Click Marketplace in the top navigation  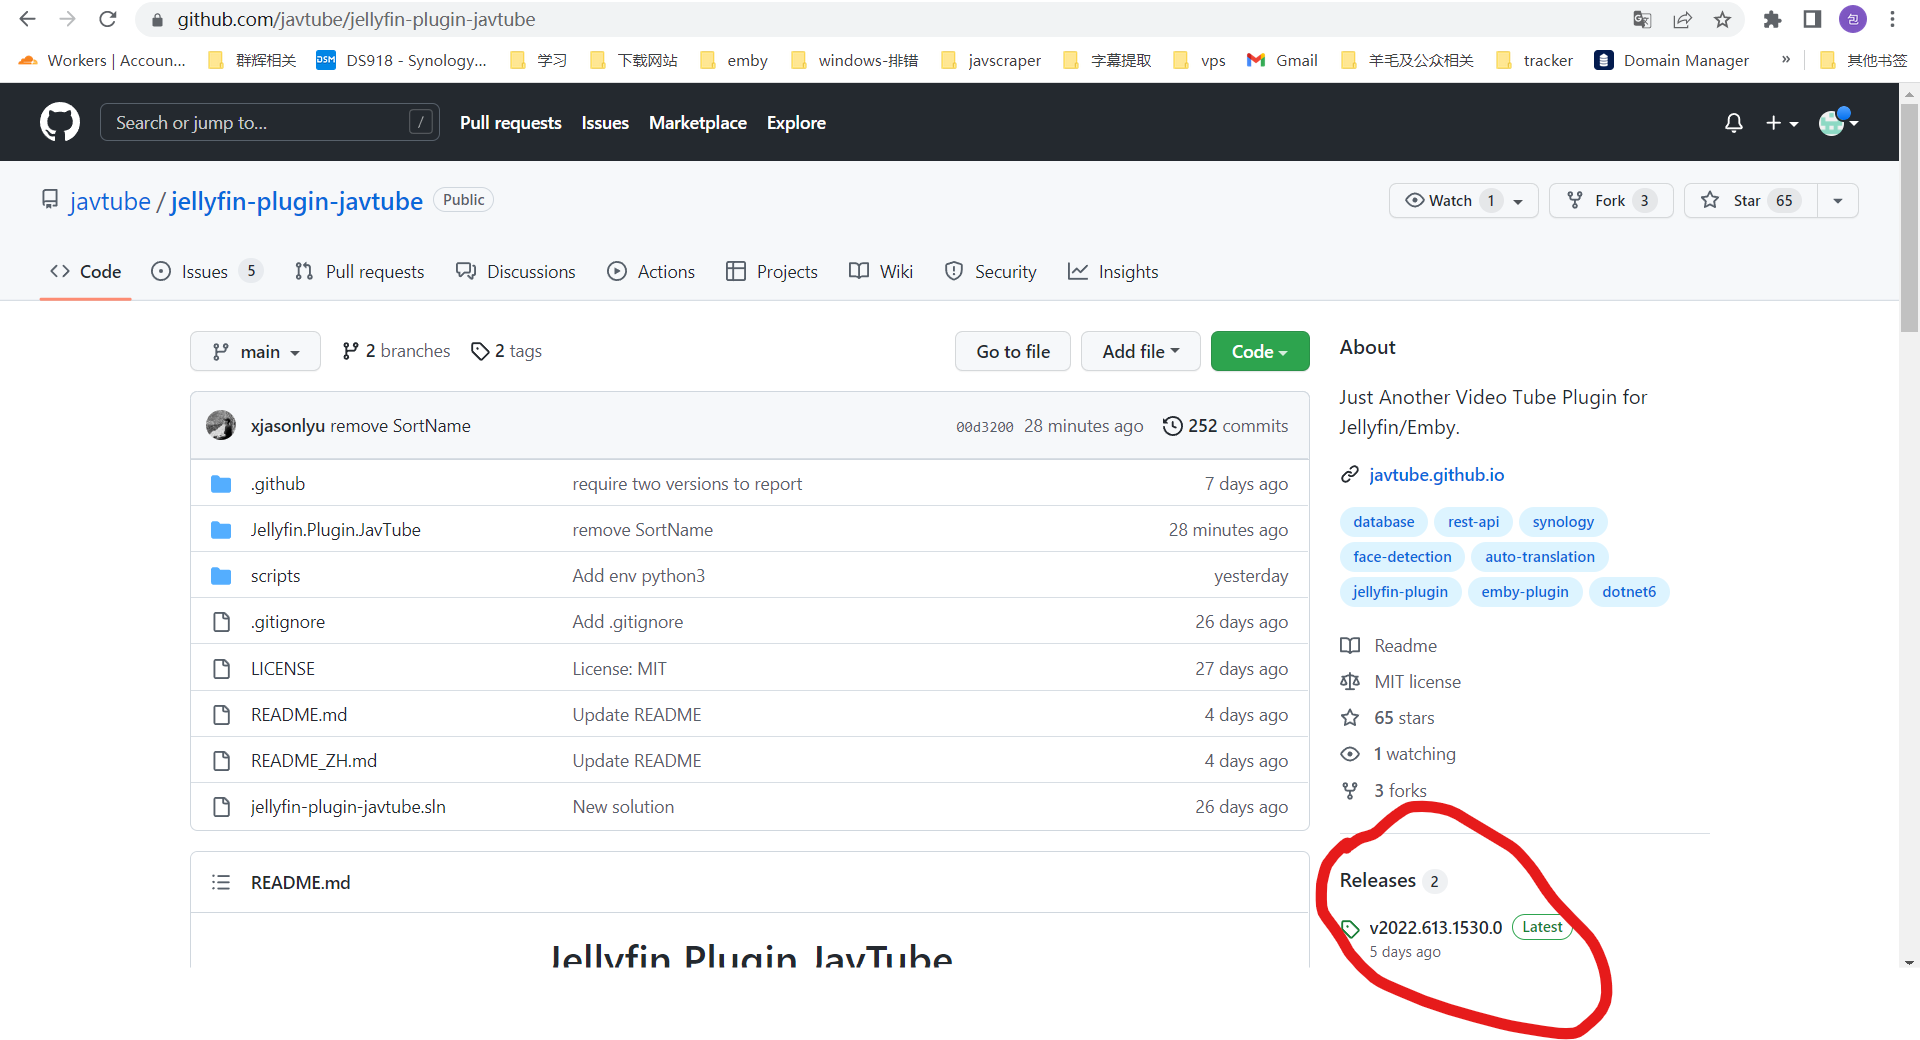pos(698,122)
